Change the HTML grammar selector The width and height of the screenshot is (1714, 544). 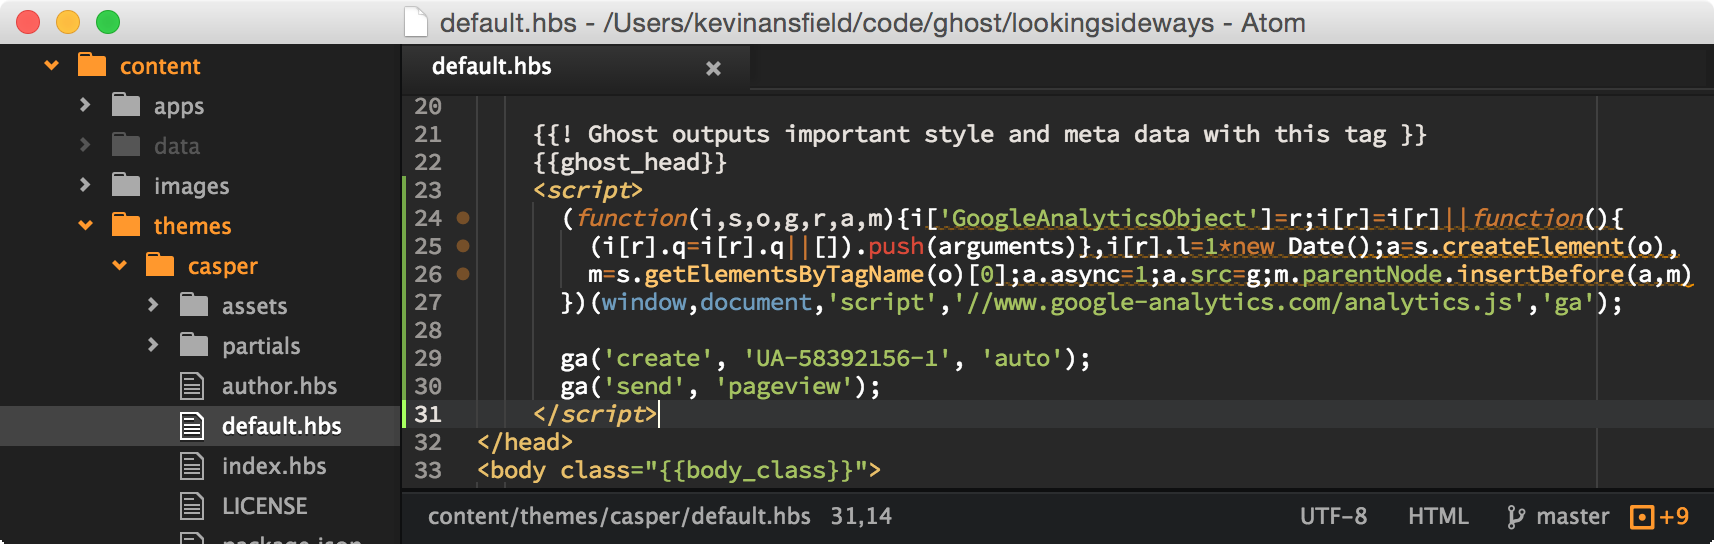tap(1438, 516)
